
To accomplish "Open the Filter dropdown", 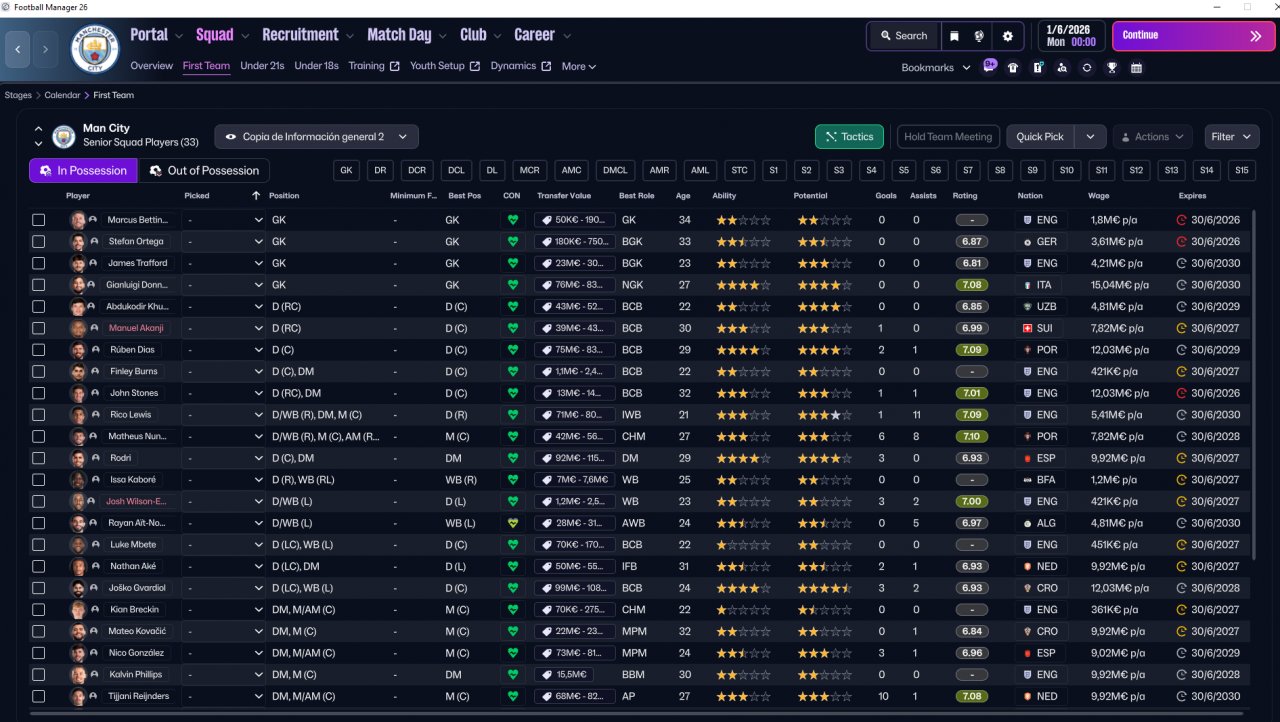I will tap(1231, 137).
